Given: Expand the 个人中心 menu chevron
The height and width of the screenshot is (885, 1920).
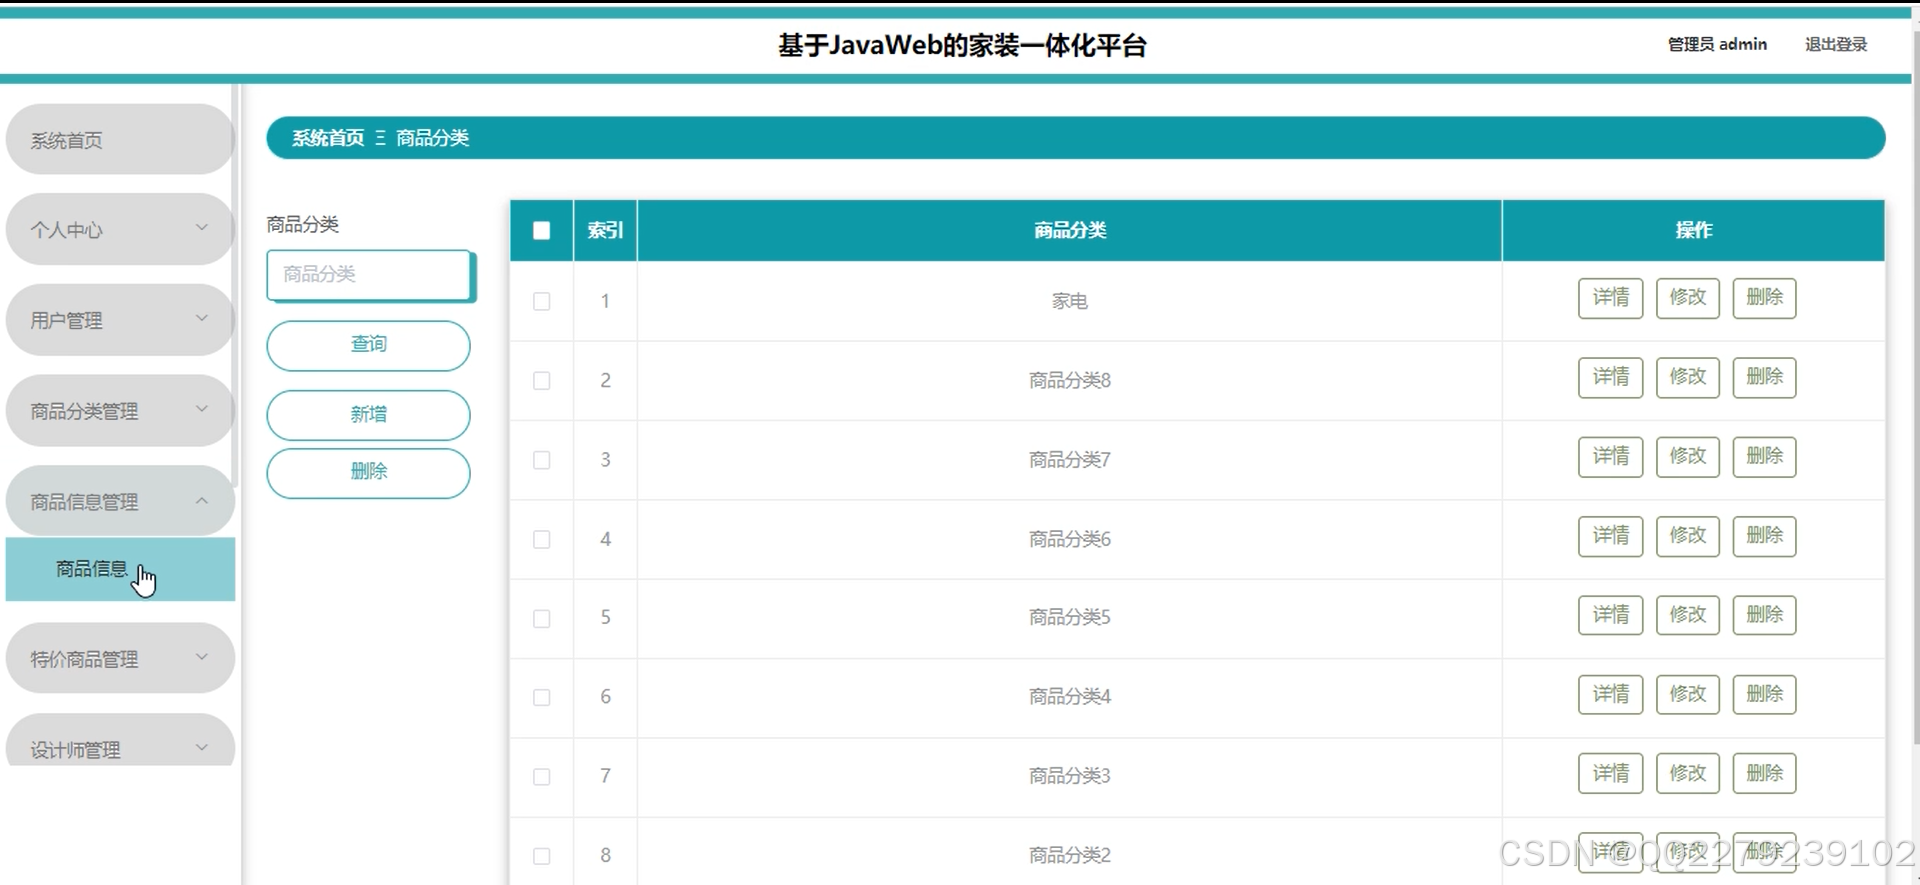Looking at the screenshot, I should coord(201,228).
